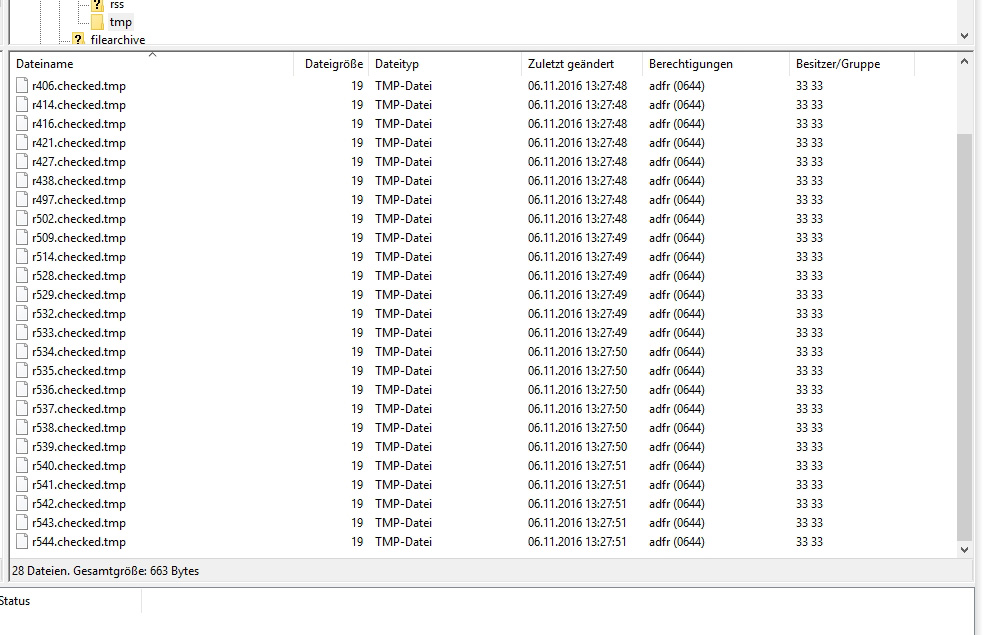Viewport: 983px width, 635px height.
Task: Select the tmp folder icon in tree
Action: (x=97, y=21)
